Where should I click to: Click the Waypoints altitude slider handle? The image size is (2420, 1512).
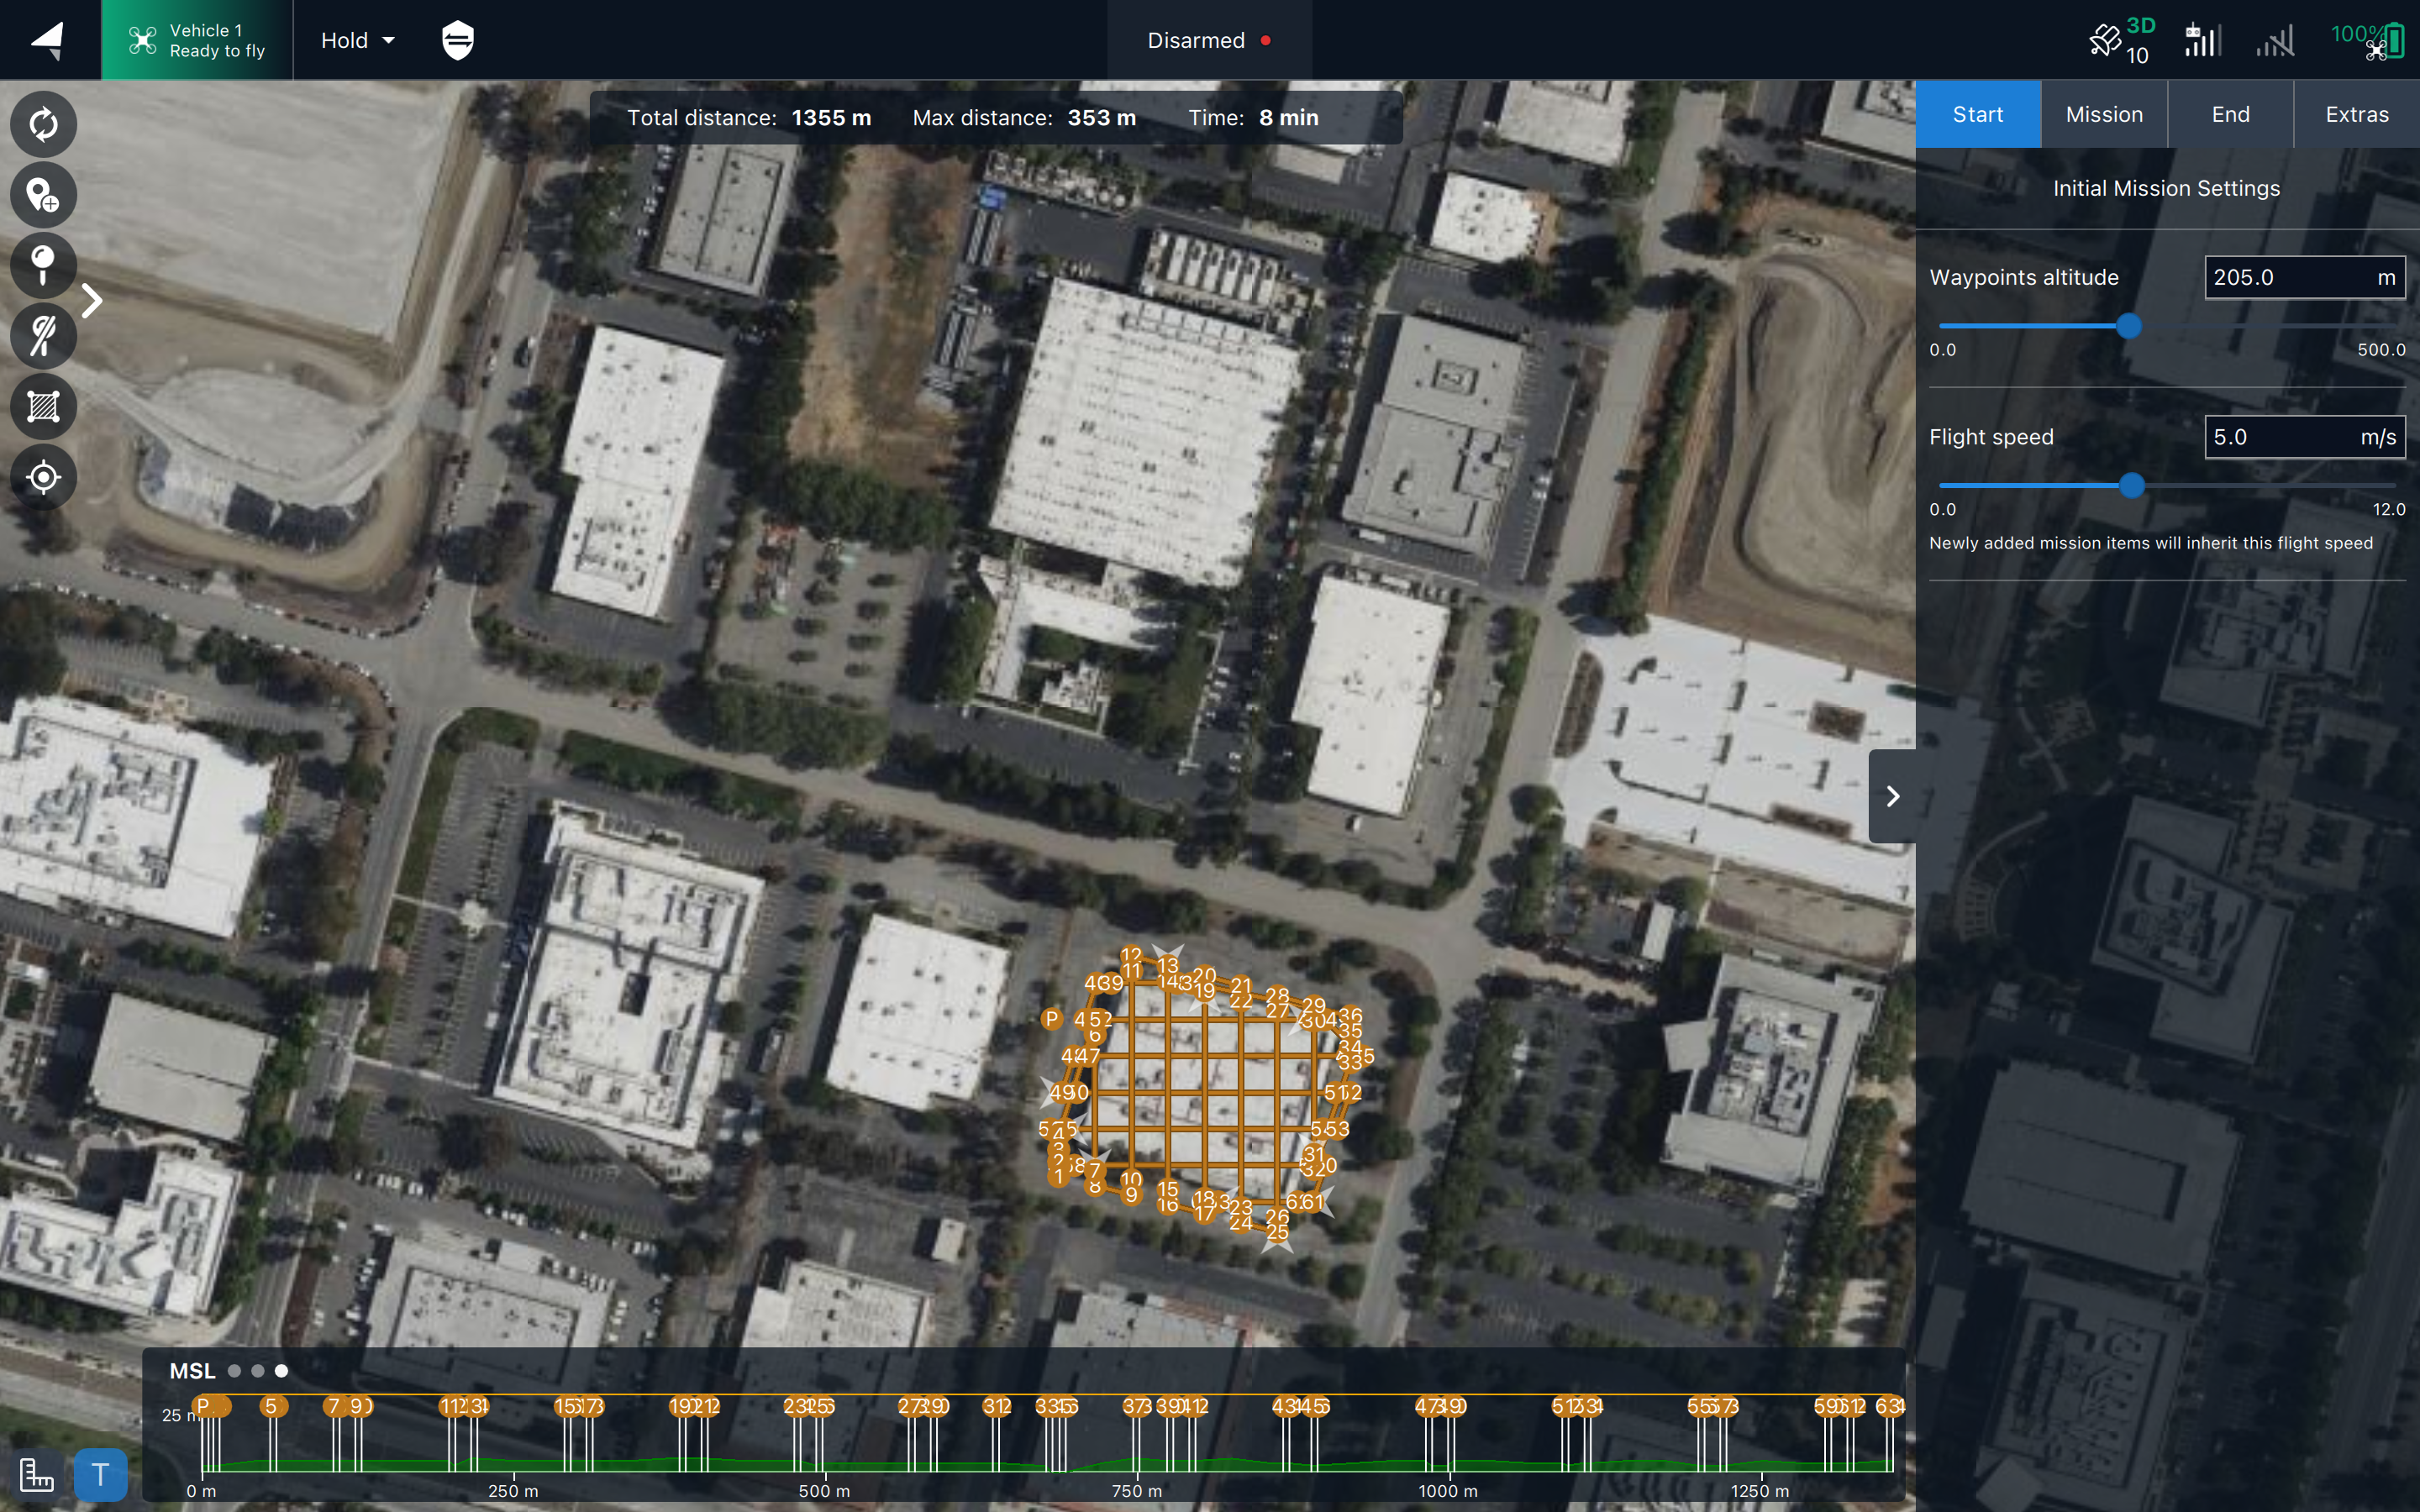(2129, 326)
